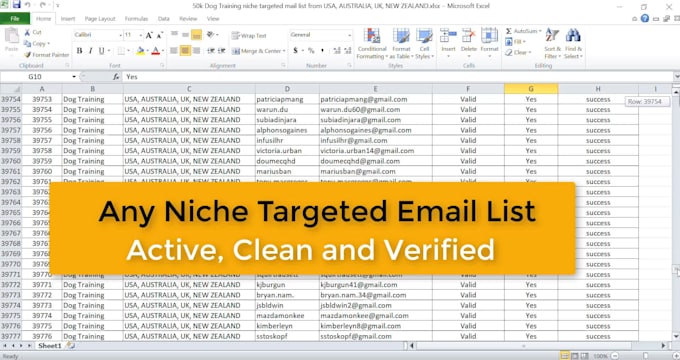
Task: Open the File tab
Action: [15, 19]
